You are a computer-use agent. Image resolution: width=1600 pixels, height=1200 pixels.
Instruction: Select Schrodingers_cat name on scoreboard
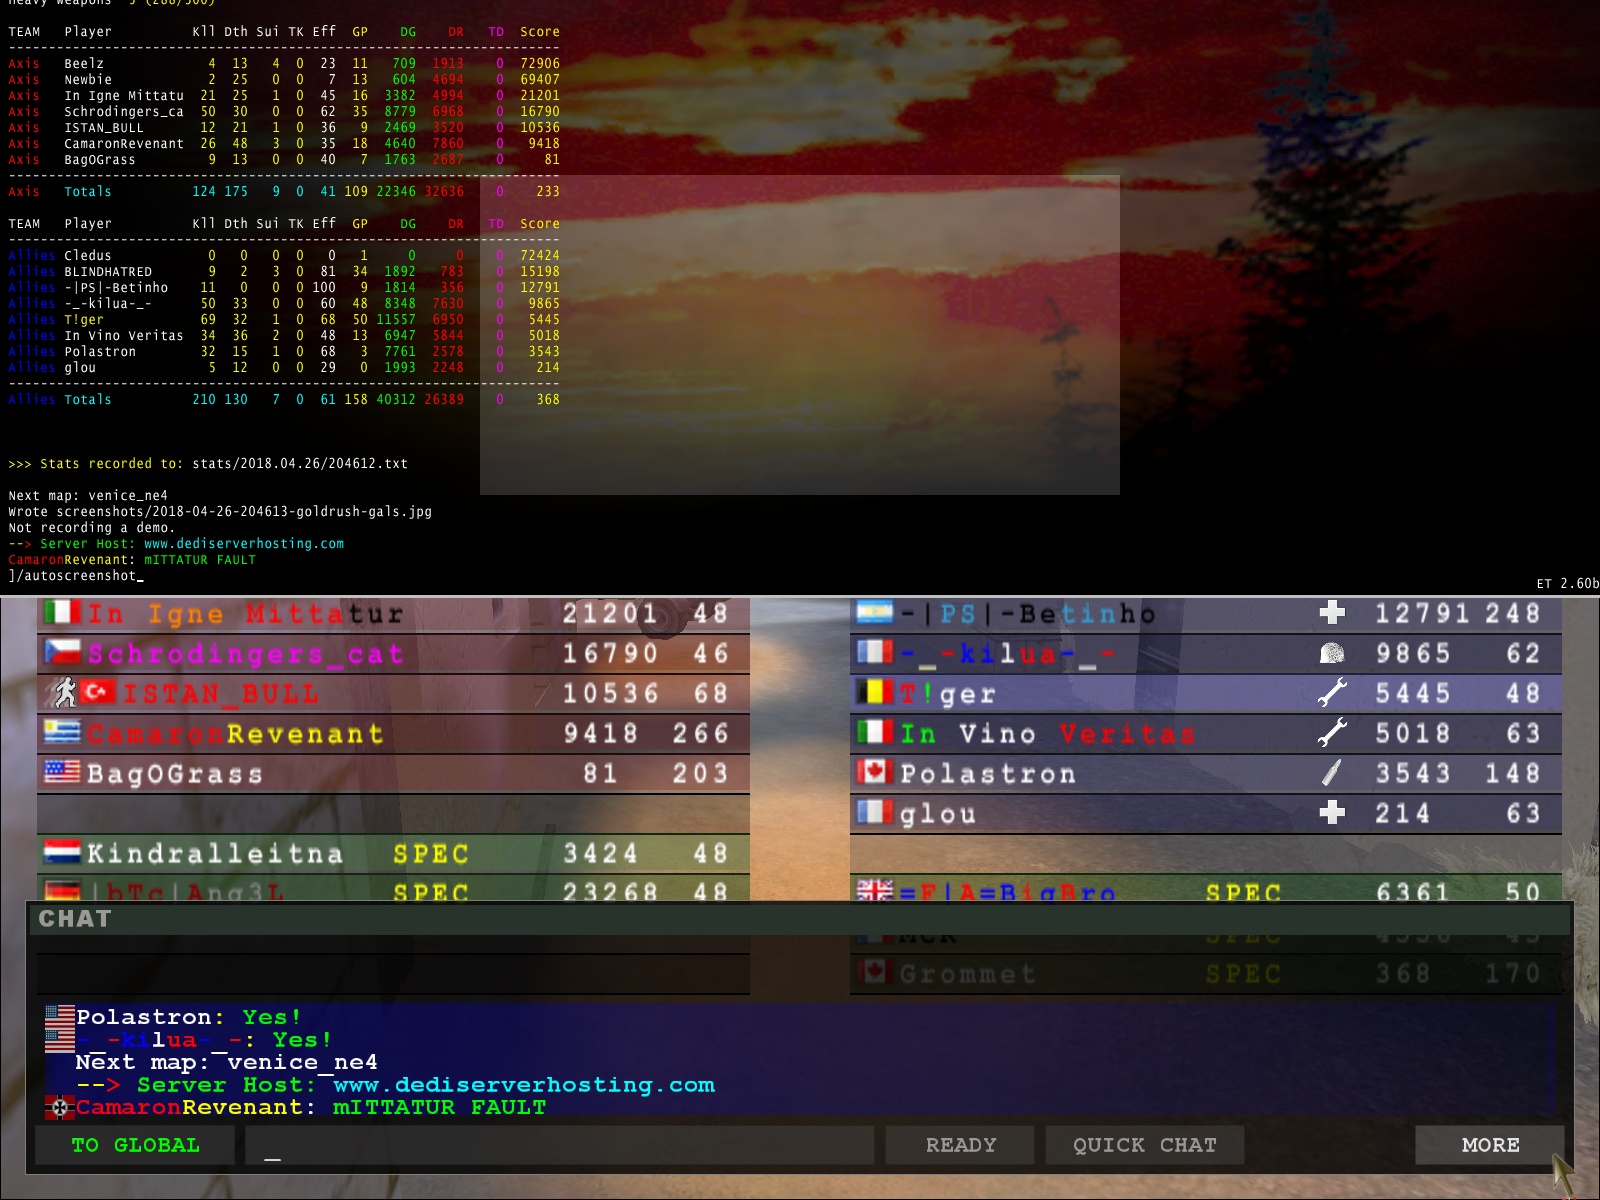(x=246, y=654)
